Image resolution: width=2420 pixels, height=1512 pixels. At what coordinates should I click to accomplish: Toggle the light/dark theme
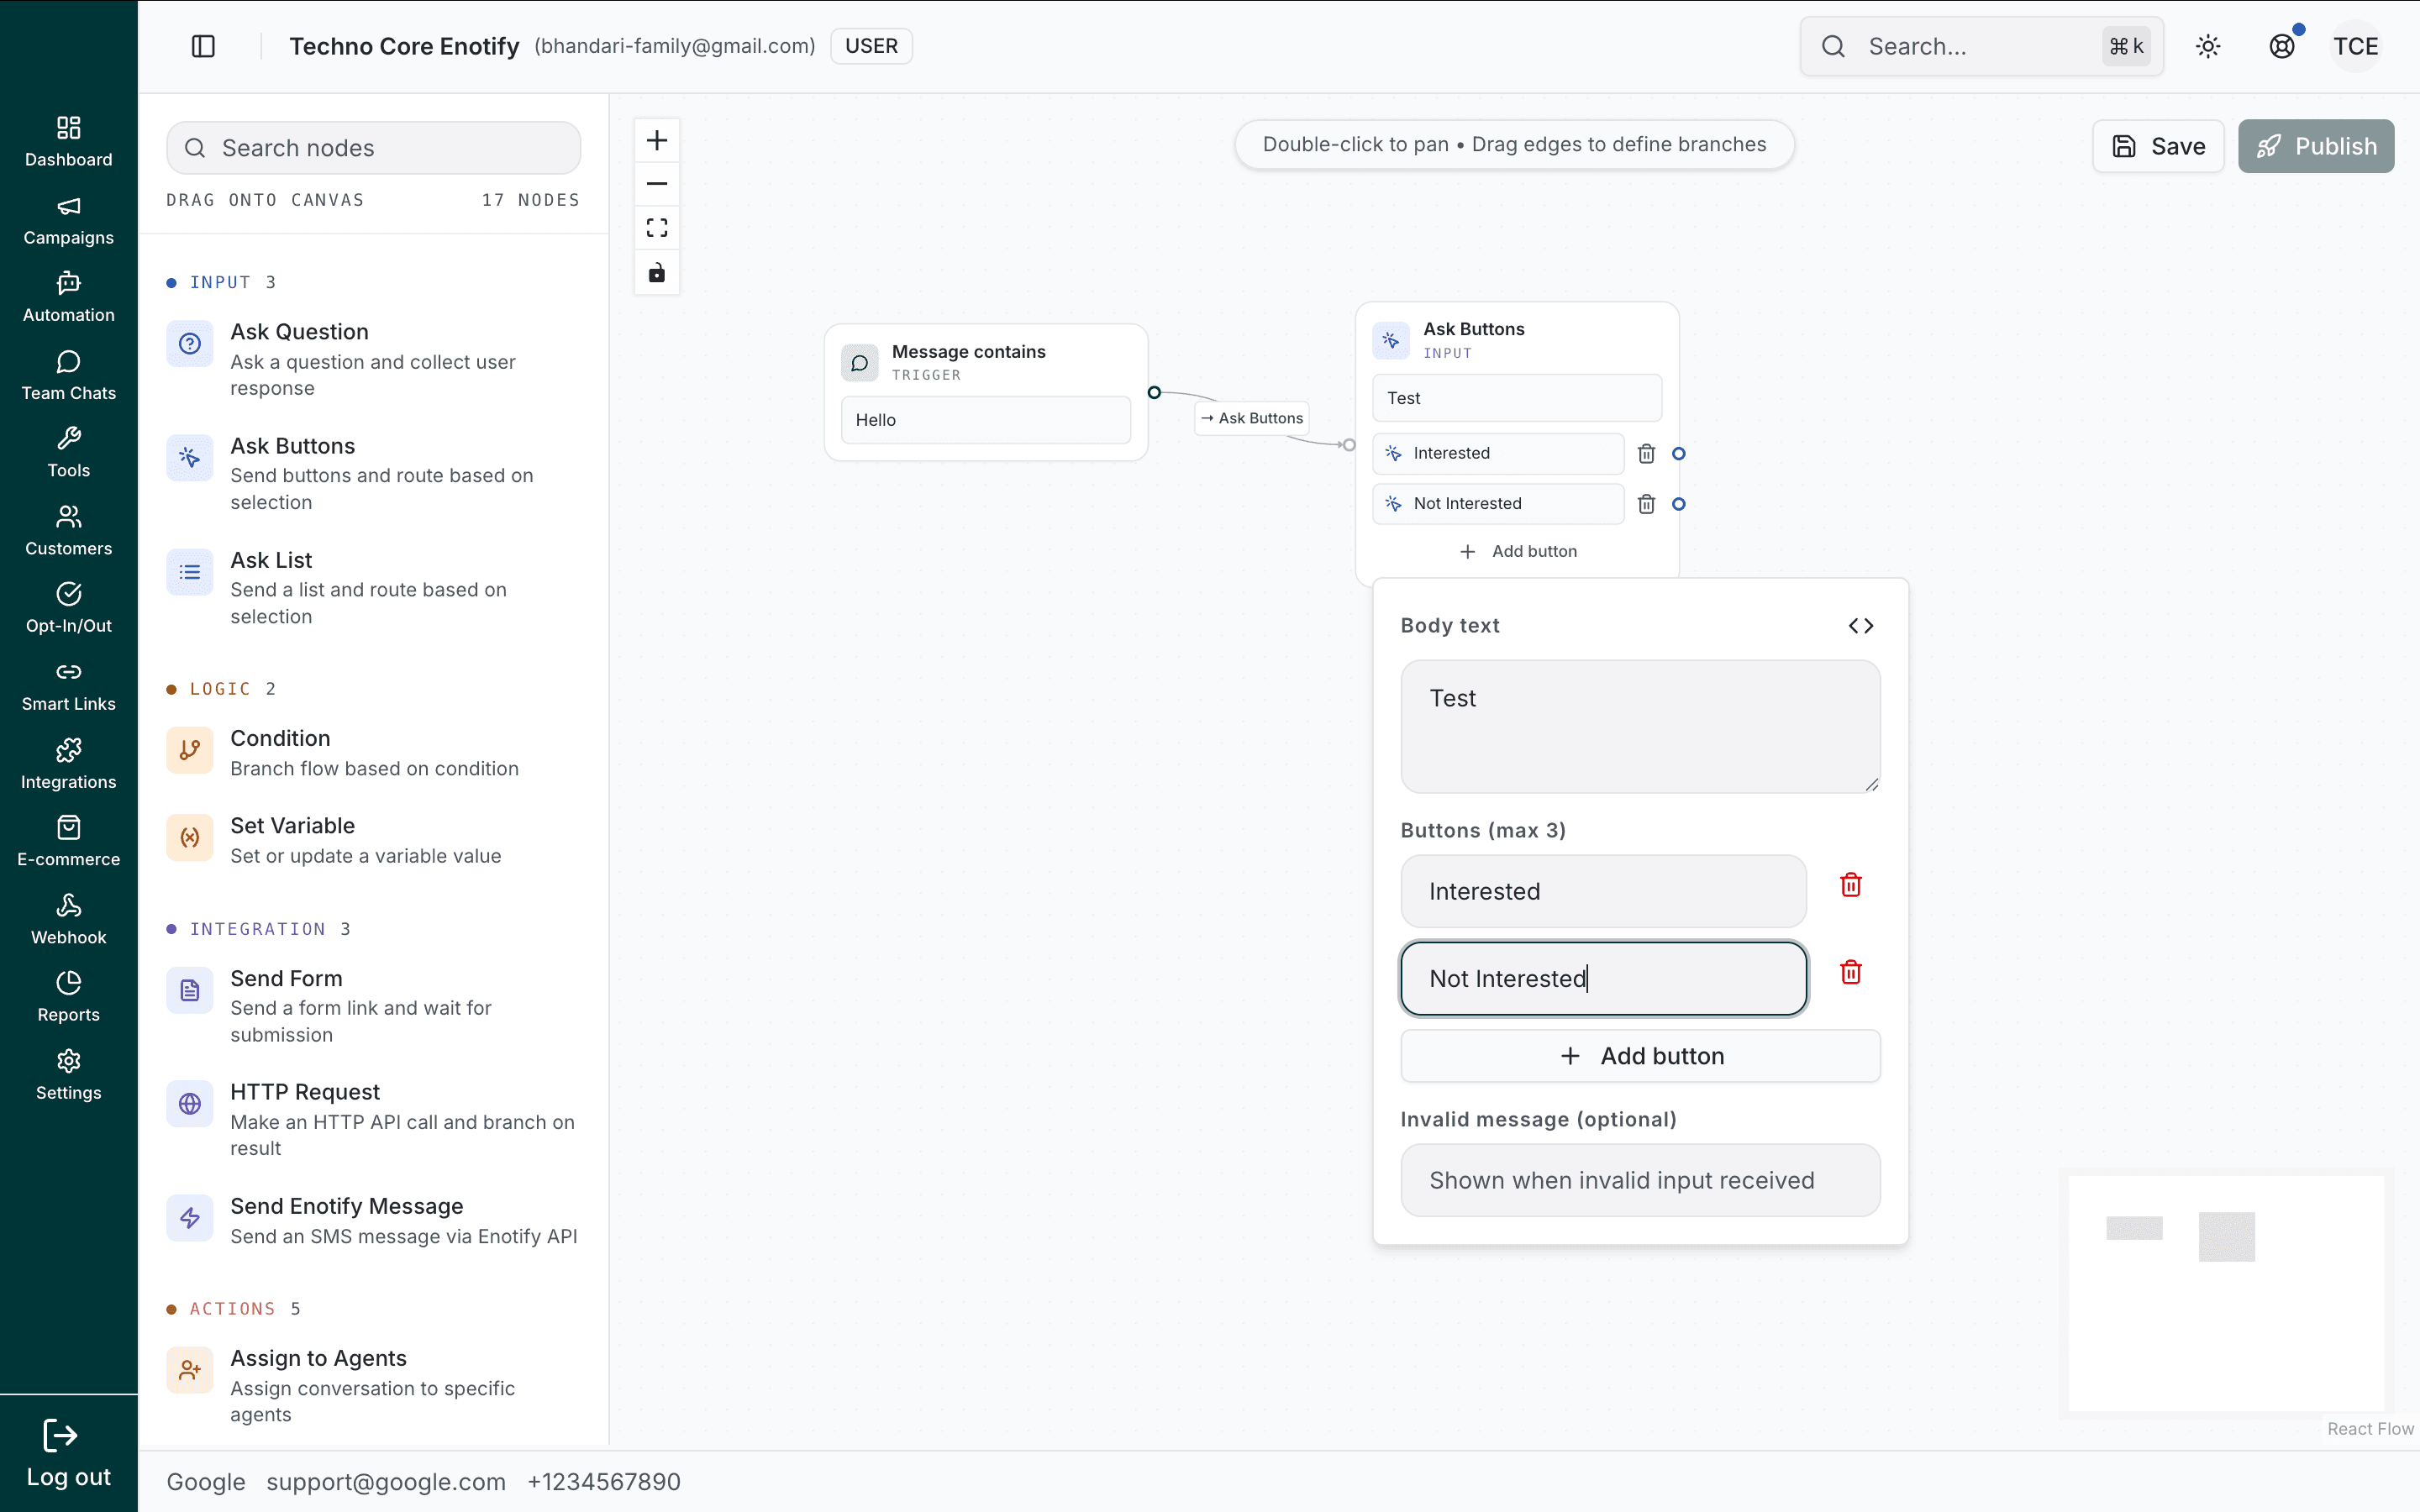coord(2208,46)
